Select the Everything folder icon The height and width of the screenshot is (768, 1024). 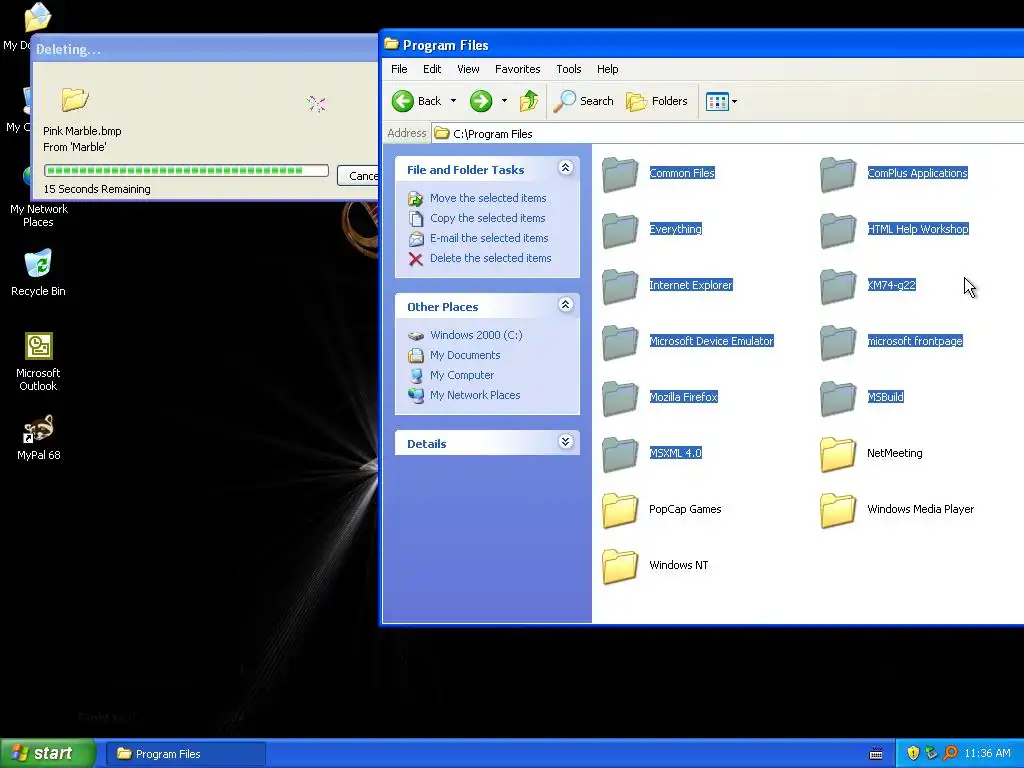pyautogui.click(x=620, y=231)
